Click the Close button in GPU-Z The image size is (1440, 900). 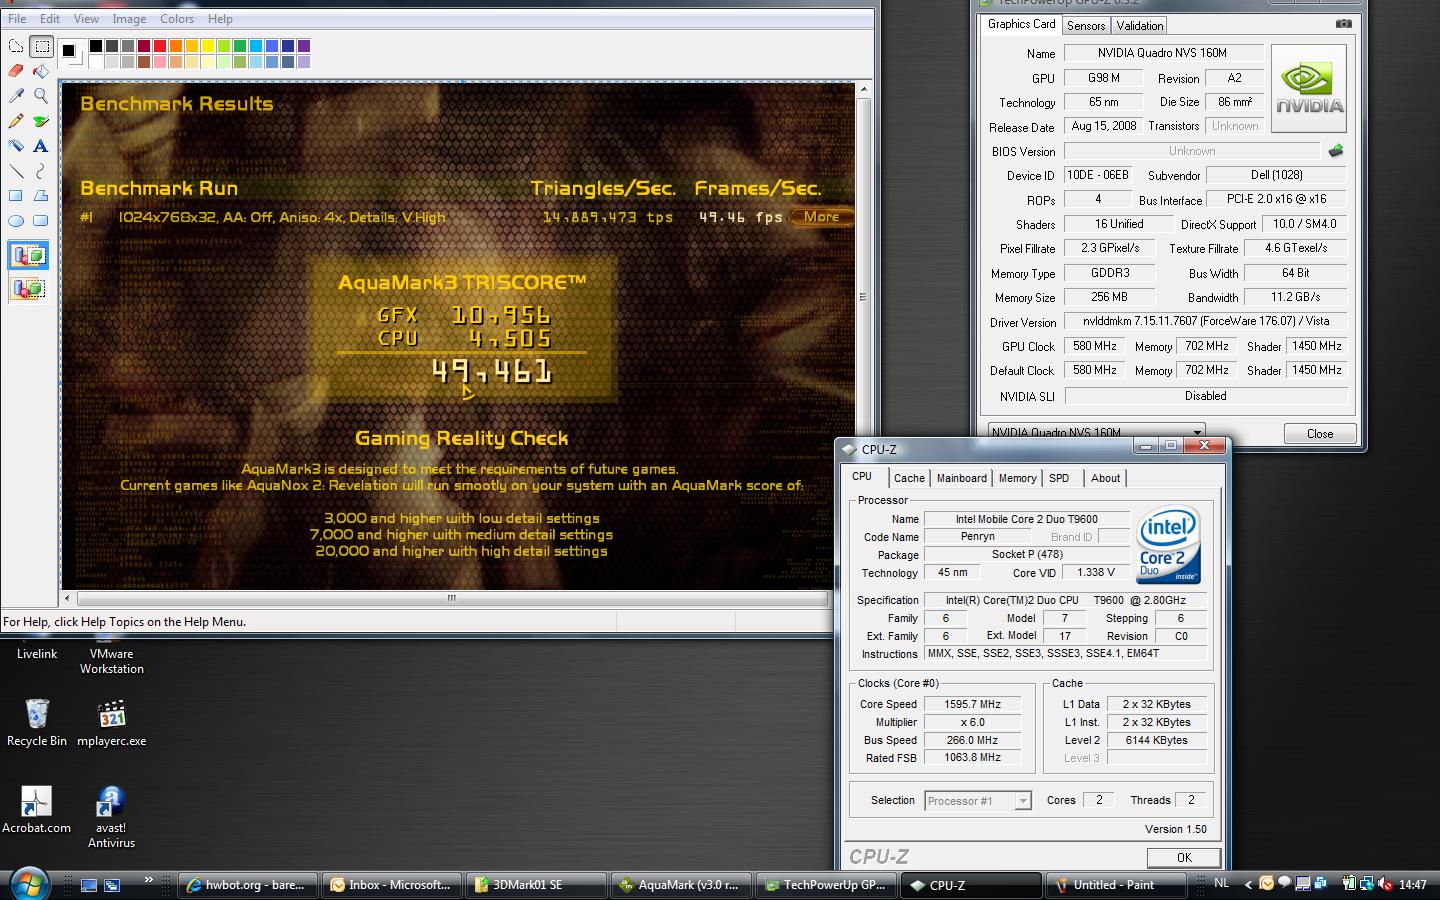(1320, 433)
